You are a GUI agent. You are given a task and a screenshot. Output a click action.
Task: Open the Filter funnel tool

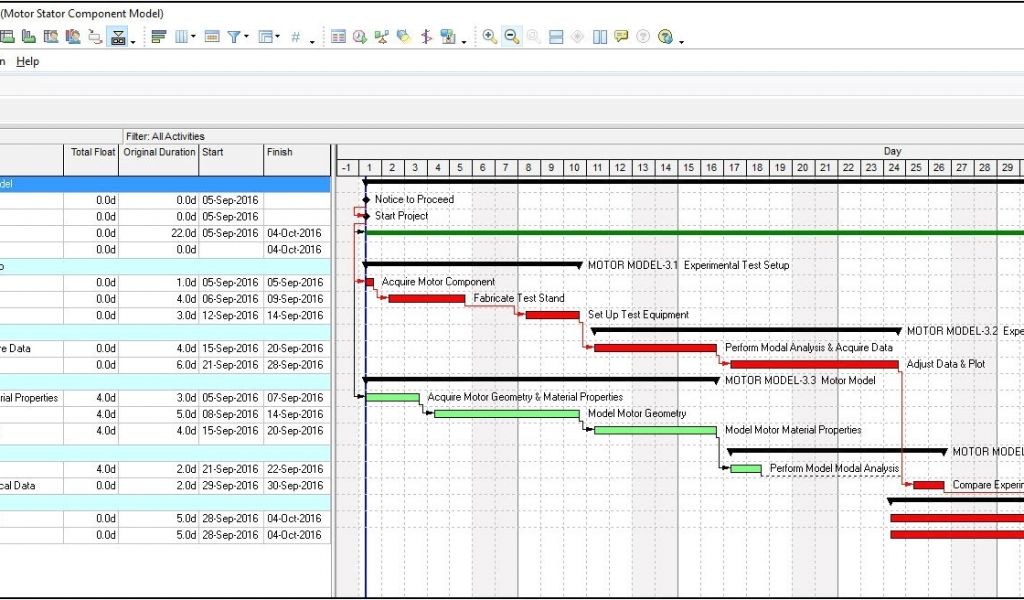pyautogui.click(x=234, y=37)
